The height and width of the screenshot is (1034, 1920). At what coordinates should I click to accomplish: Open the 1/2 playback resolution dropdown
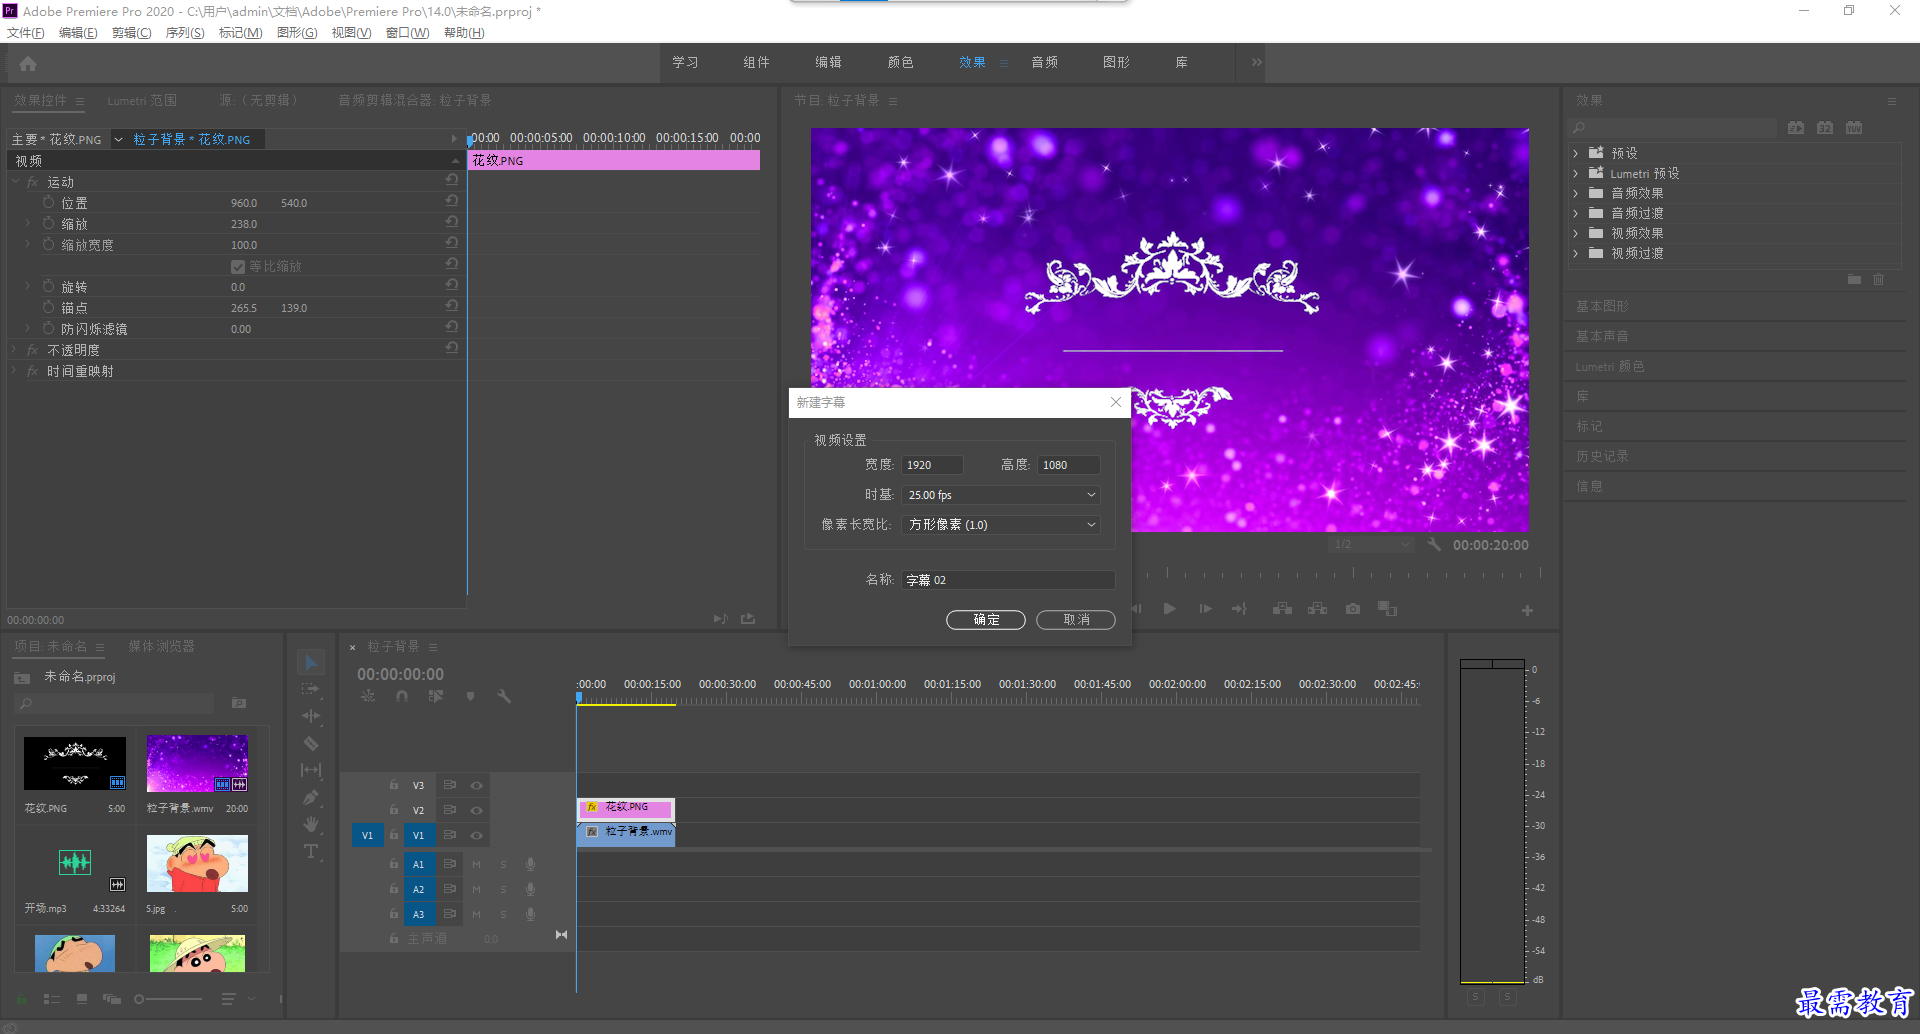click(x=1371, y=544)
